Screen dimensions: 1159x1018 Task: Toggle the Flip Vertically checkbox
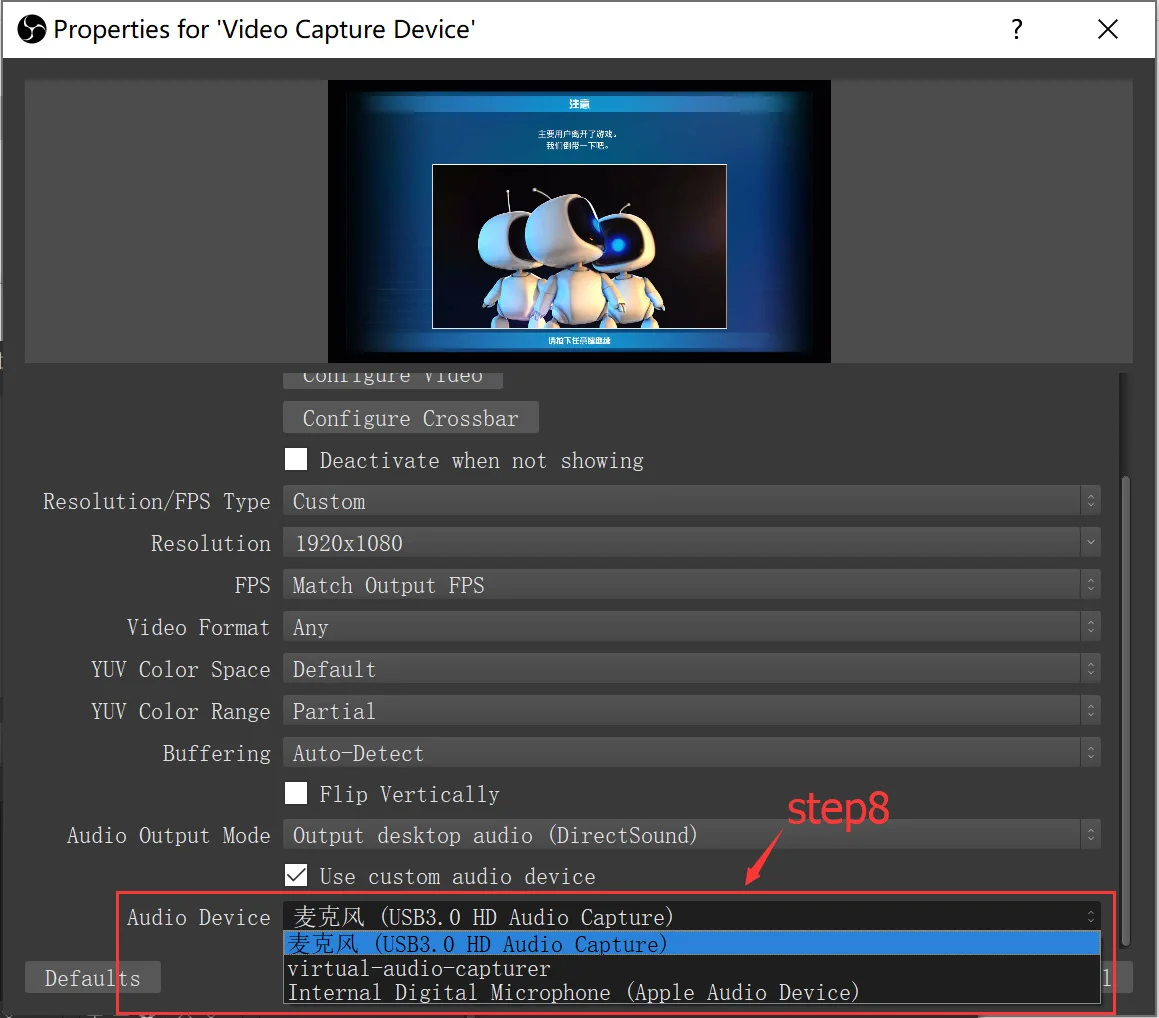(296, 793)
